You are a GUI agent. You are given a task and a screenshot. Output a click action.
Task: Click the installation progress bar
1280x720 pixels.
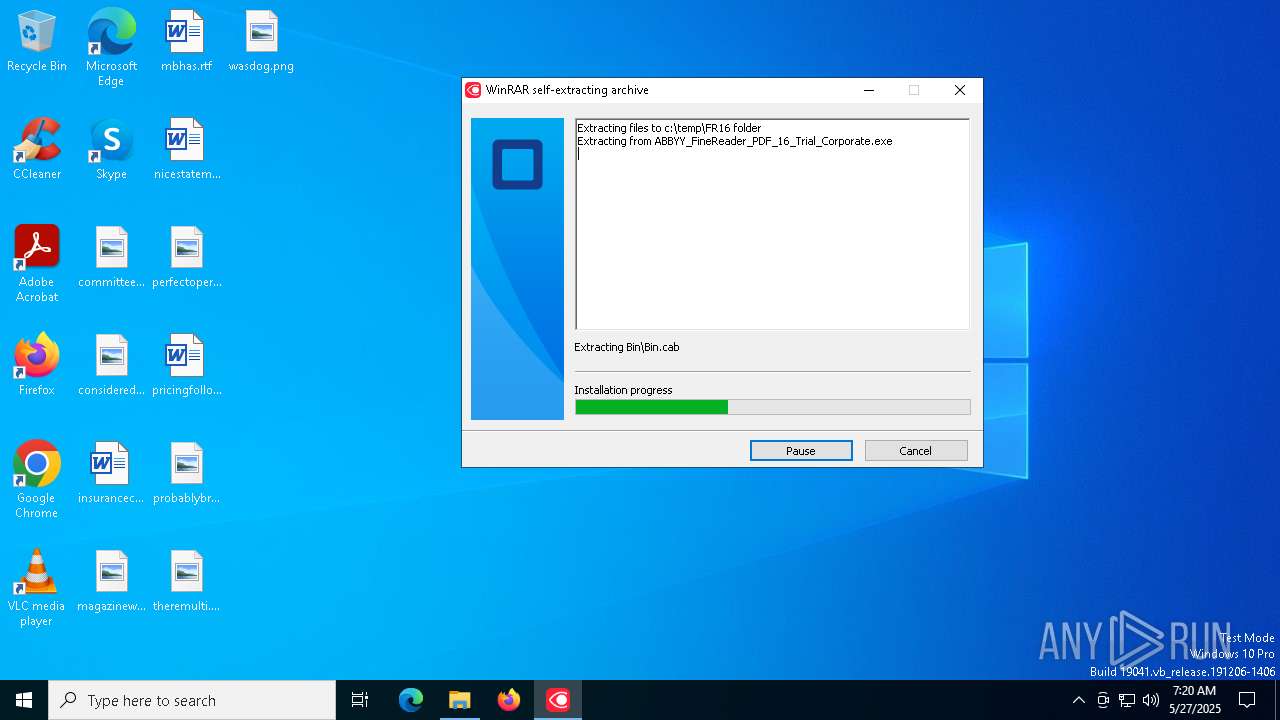click(773, 407)
